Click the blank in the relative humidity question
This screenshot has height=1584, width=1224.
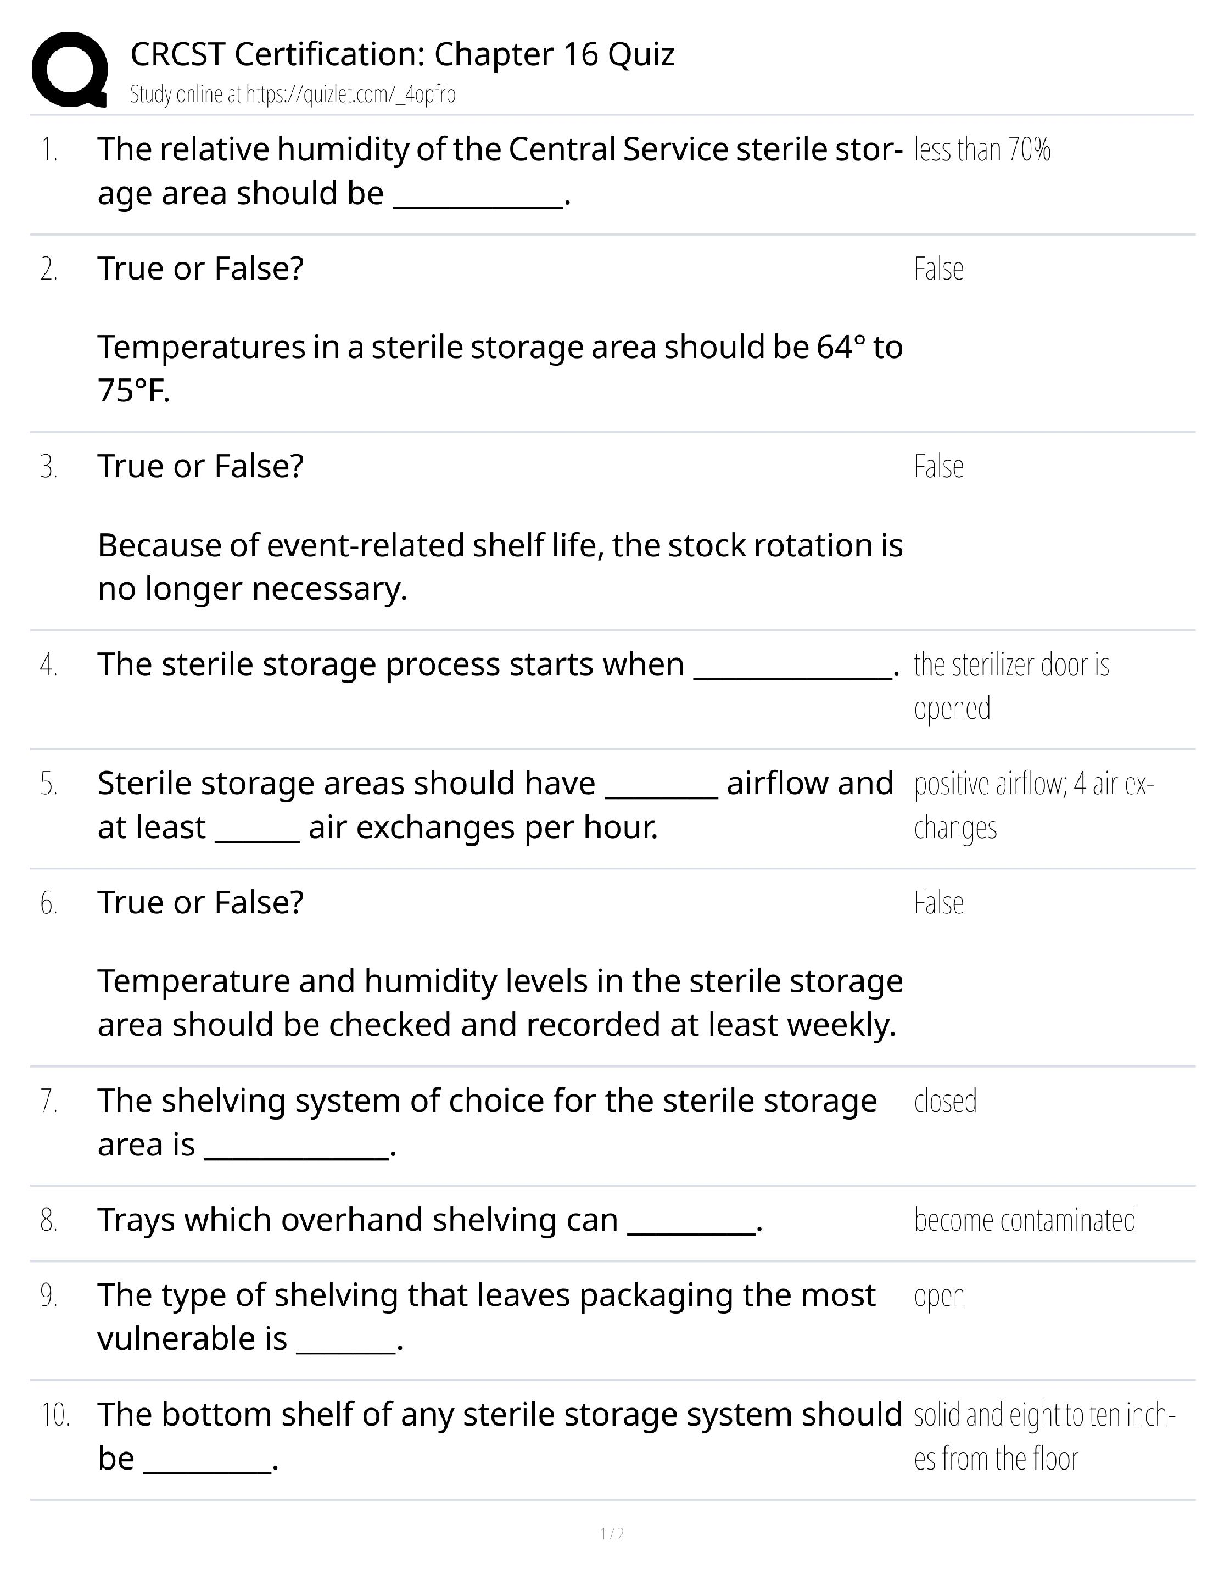tap(479, 198)
